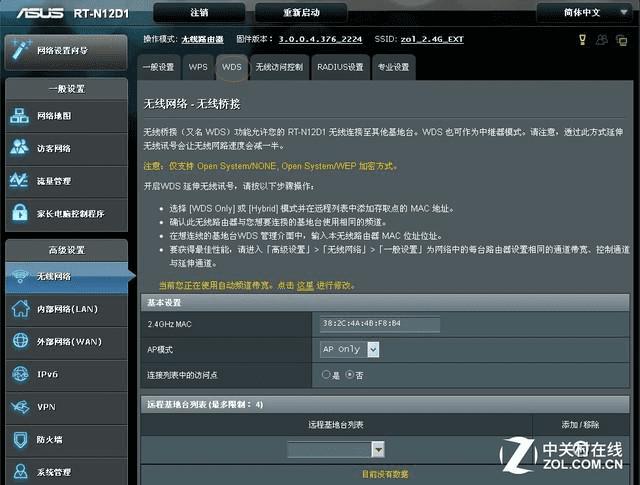This screenshot has height=485, width=640.
Task: Click the 无线网络 sidebar menu item text
Action: [54, 277]
